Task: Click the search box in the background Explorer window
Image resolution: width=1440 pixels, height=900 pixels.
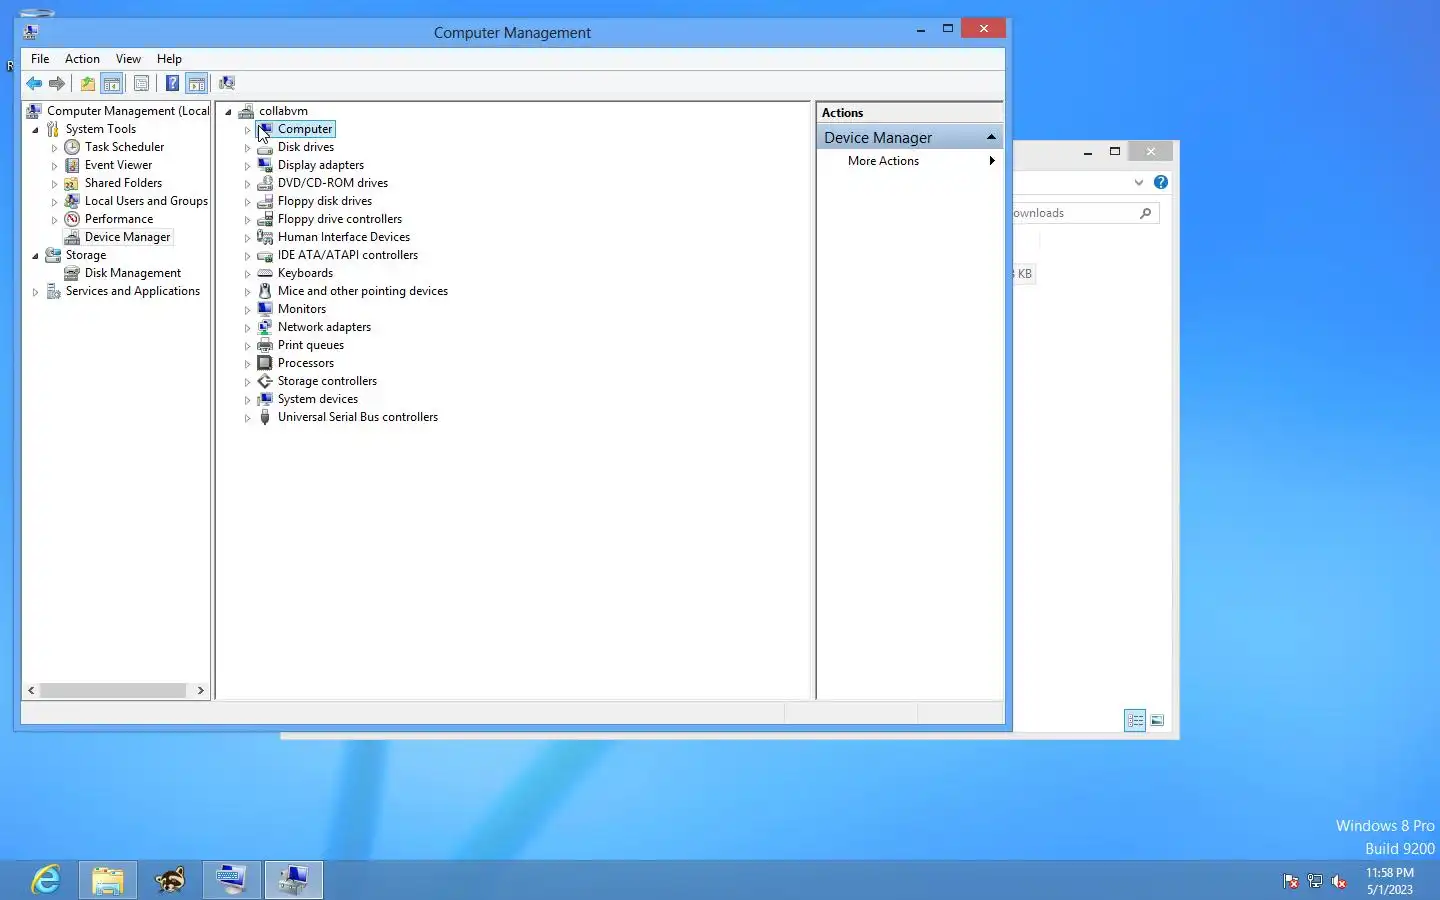Action: click(x=1085, y=213)
